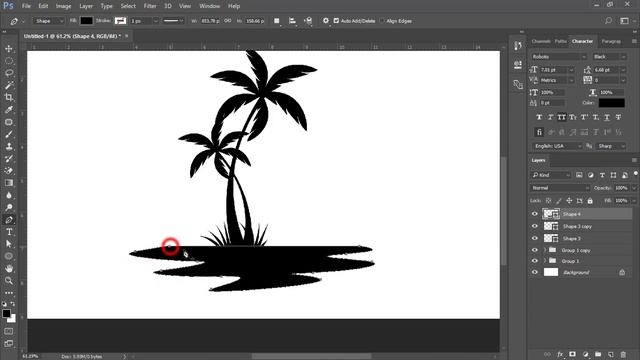The image size is (640, 360).
Task: Open the English: USA language dropdown
Action: coord(557,146)
